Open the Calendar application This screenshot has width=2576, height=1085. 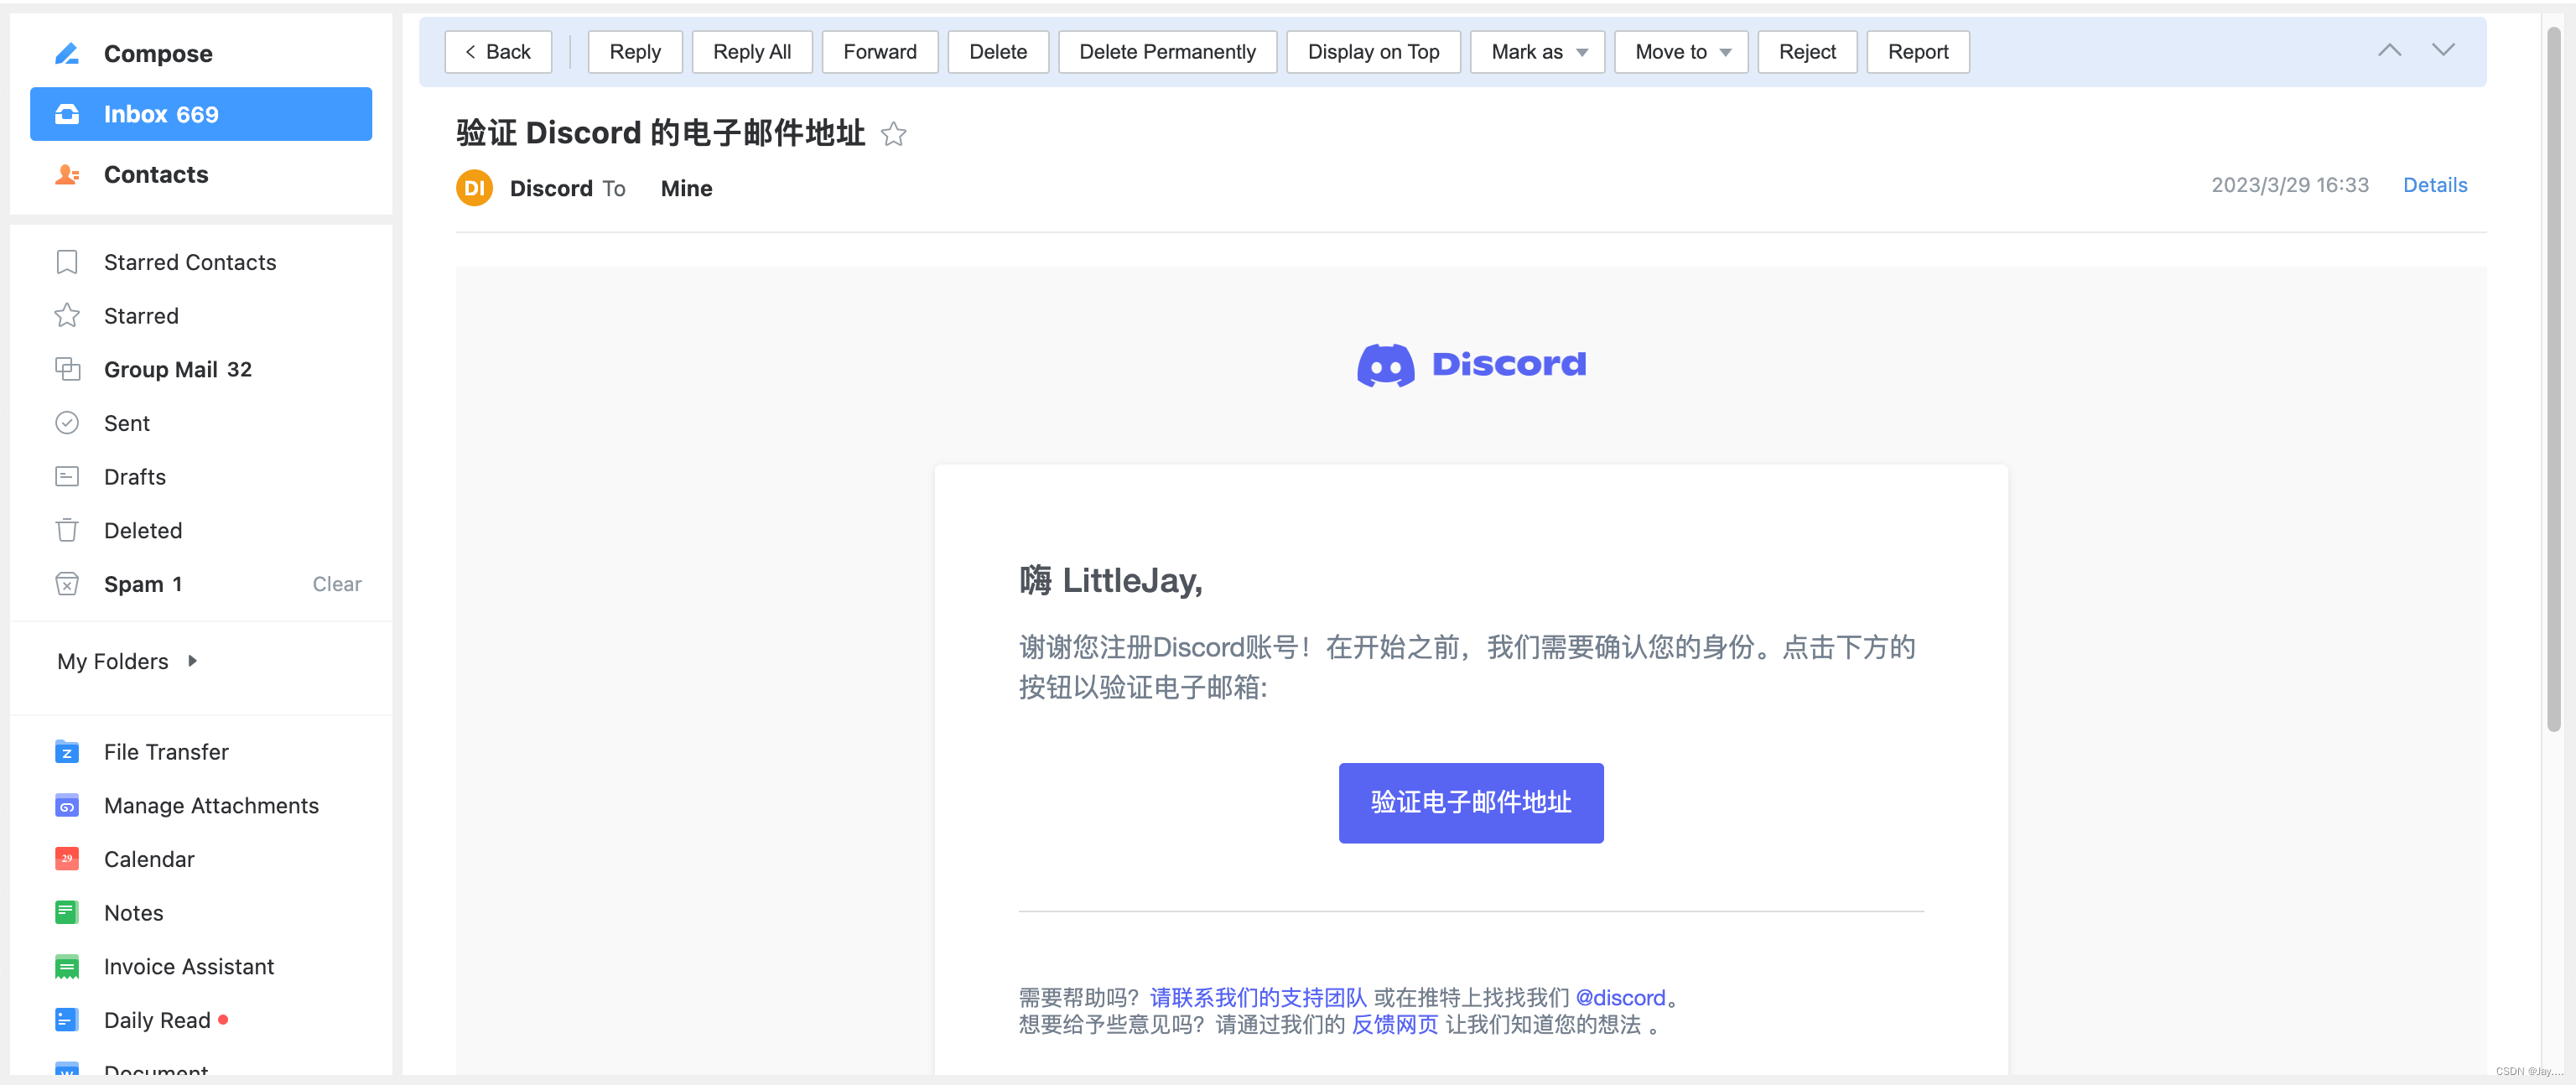coord(149,856)
